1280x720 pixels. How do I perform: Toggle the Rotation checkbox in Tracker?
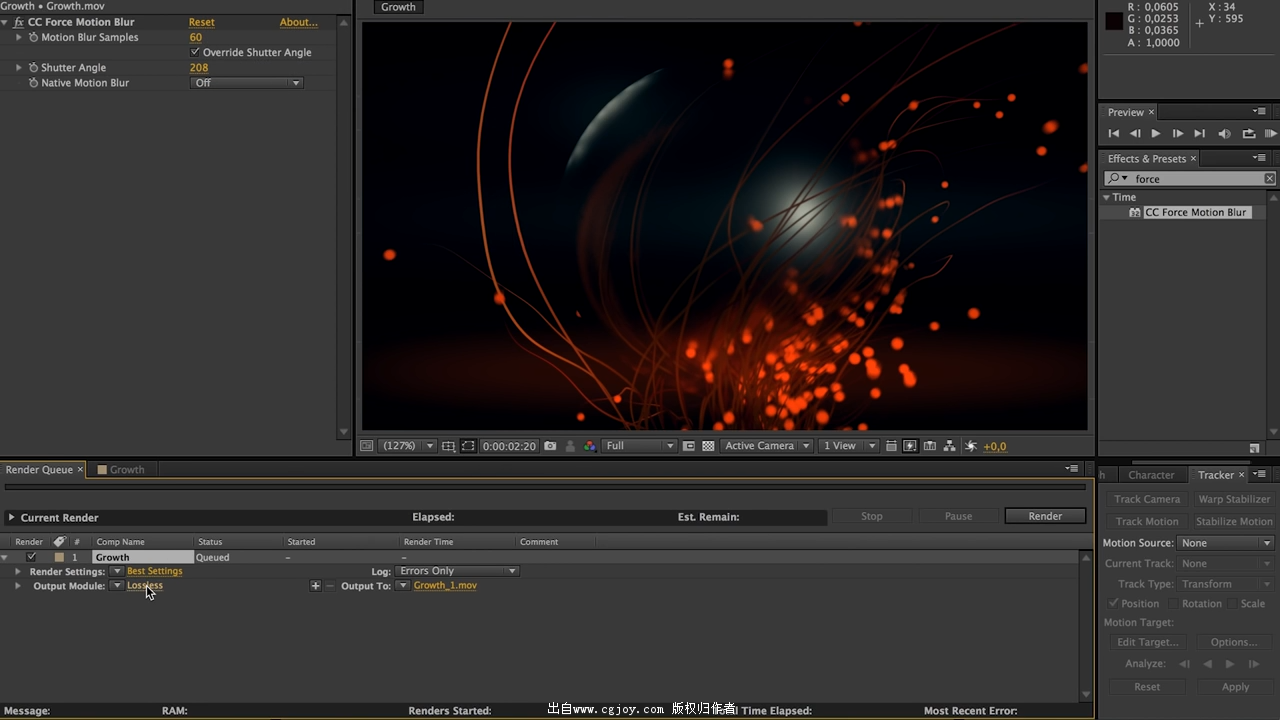point(1174,603)
